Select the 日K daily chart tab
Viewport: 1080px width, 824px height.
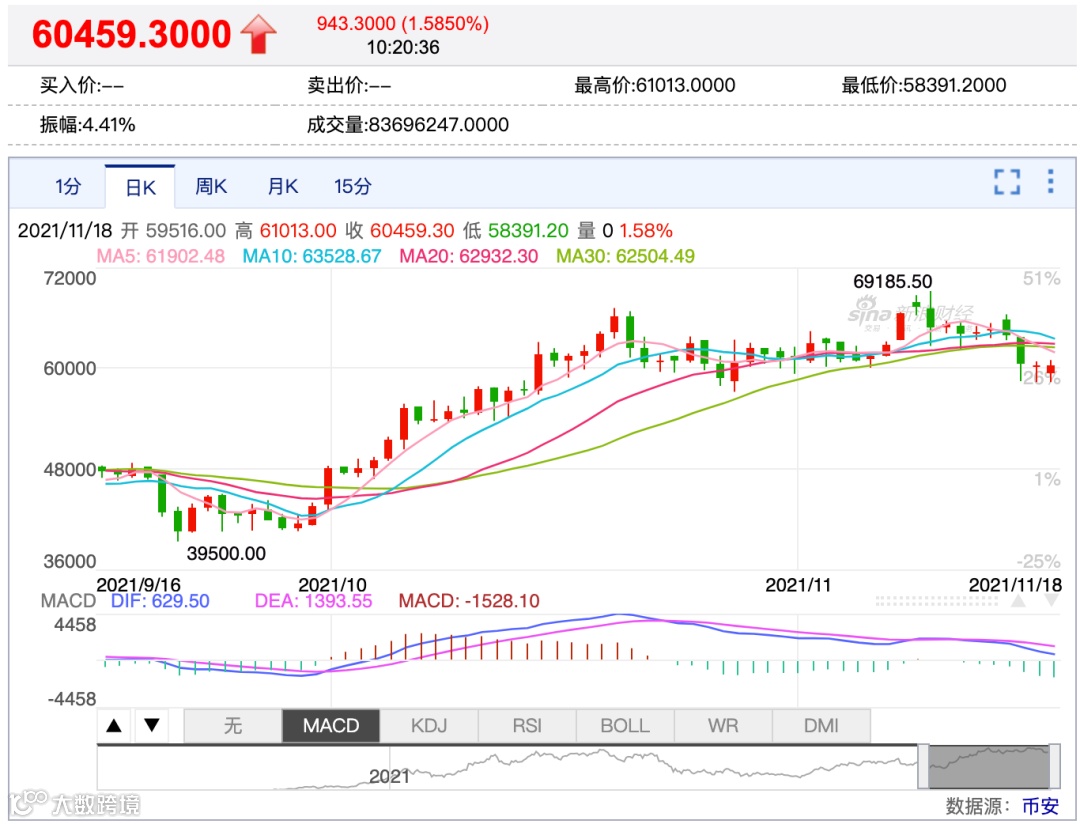tap(140, 187)
